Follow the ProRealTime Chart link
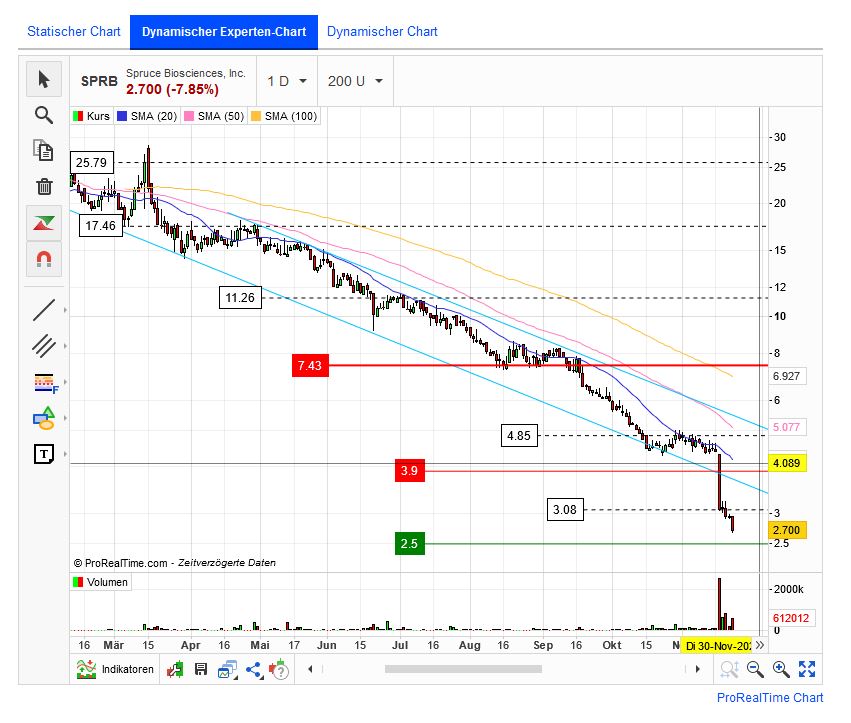This screenshot has width=851, height=723. click(768, 697)
